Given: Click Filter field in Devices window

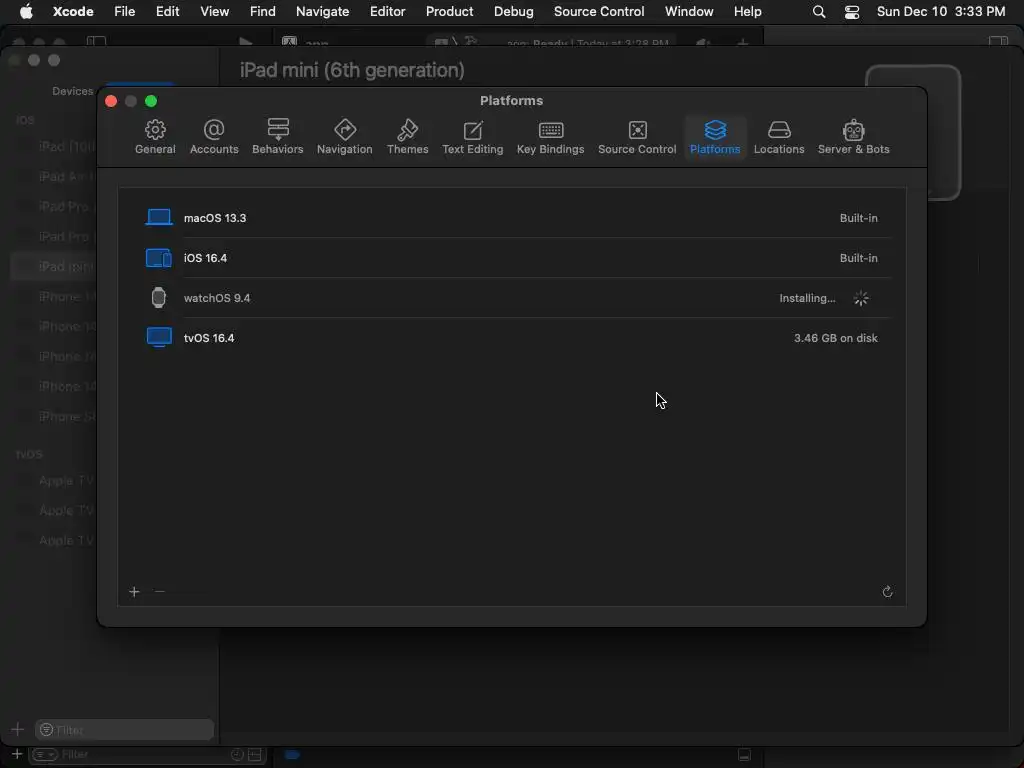Looking at the screenshot, I should point(125,729).
